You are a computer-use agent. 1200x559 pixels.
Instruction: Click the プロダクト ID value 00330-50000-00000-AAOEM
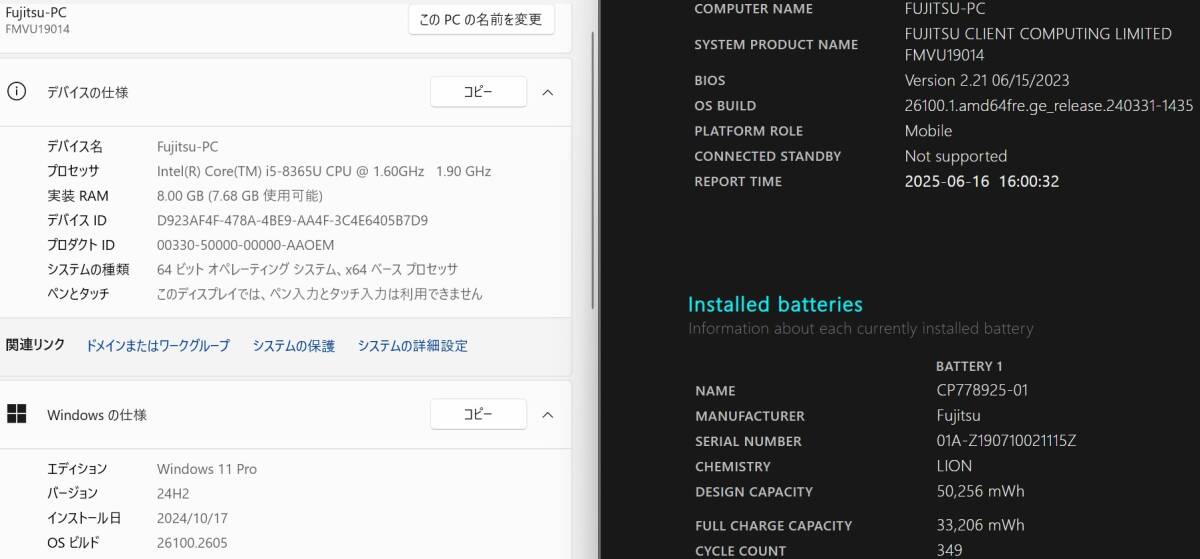click(x=245, y=245)
